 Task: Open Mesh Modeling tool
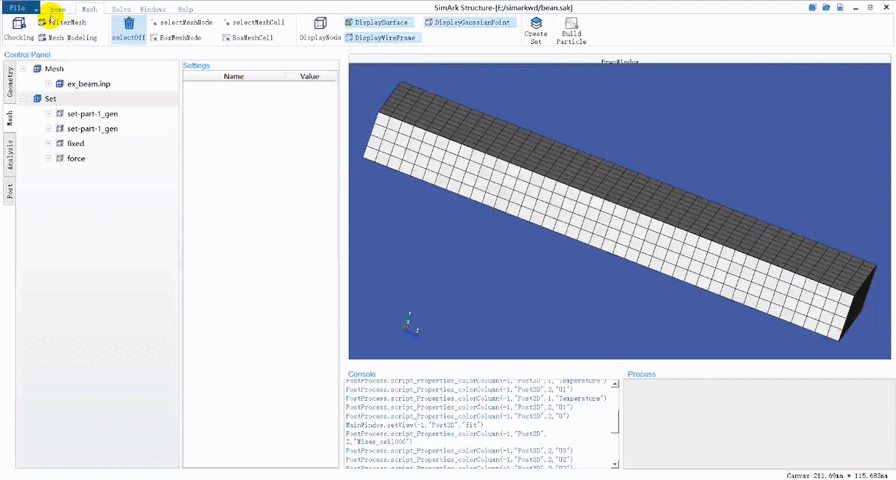(68, 38)
